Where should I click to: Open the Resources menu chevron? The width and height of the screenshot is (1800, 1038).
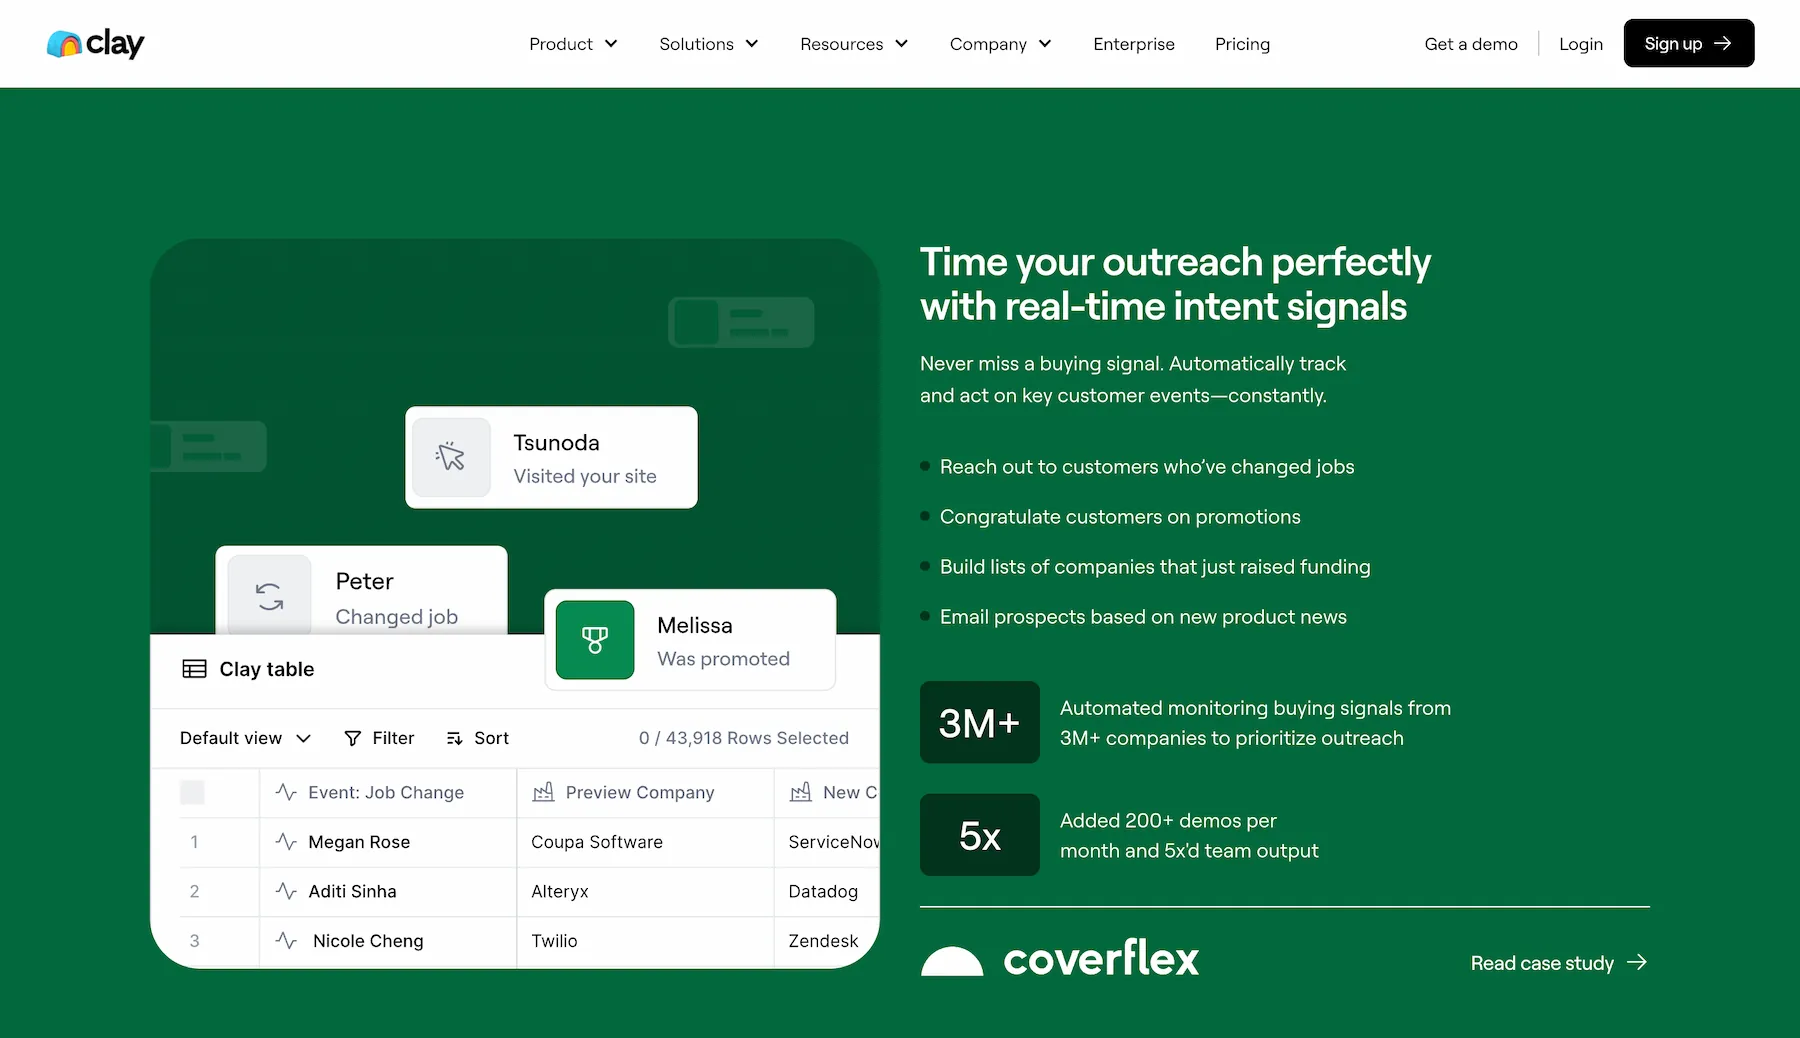[901, 44]
